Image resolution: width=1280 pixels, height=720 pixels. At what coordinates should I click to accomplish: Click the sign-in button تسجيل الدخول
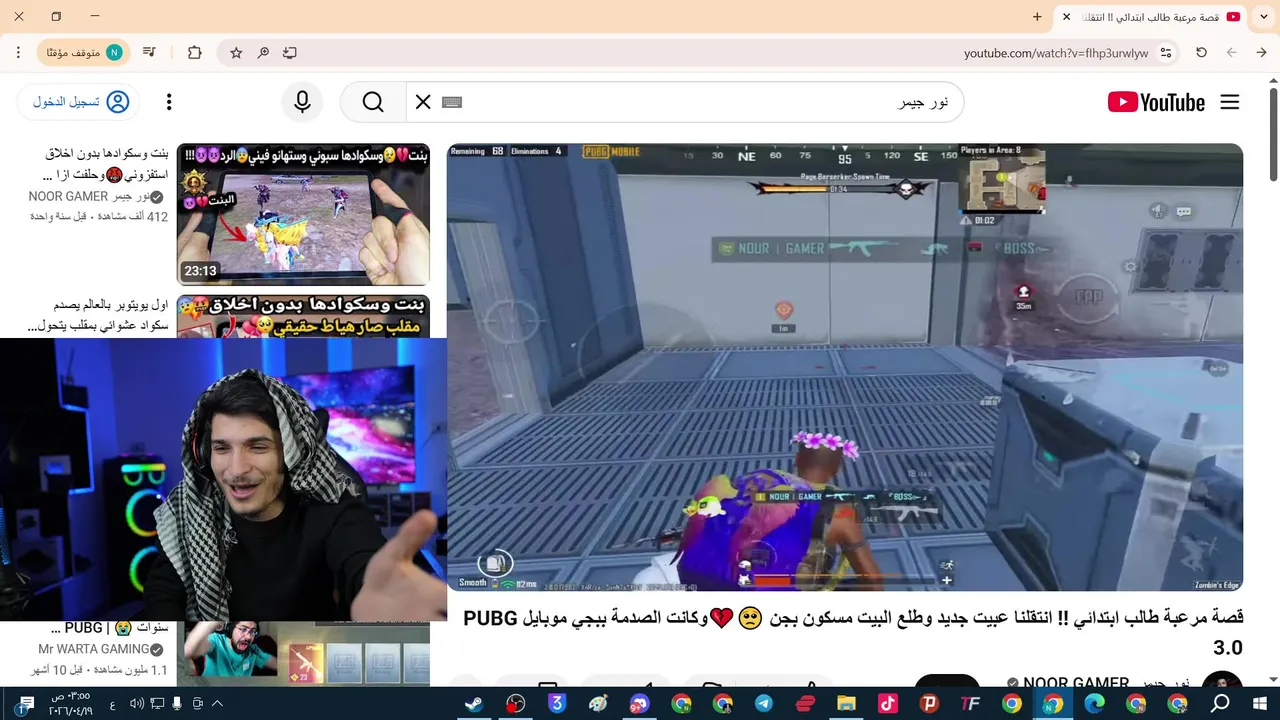pyautogui.click(x=79, y=102)
